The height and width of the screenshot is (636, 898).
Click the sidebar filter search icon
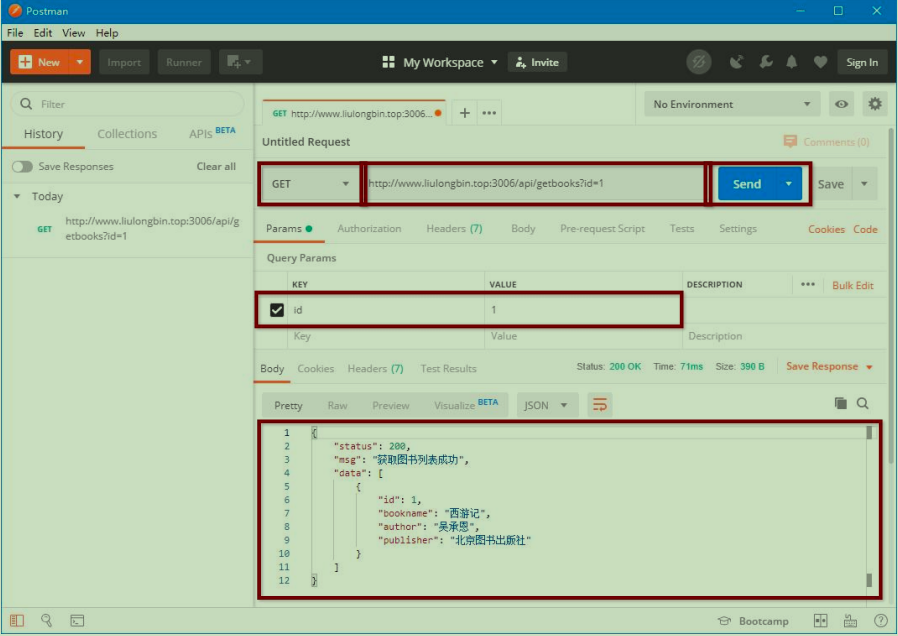click(26, 104)
